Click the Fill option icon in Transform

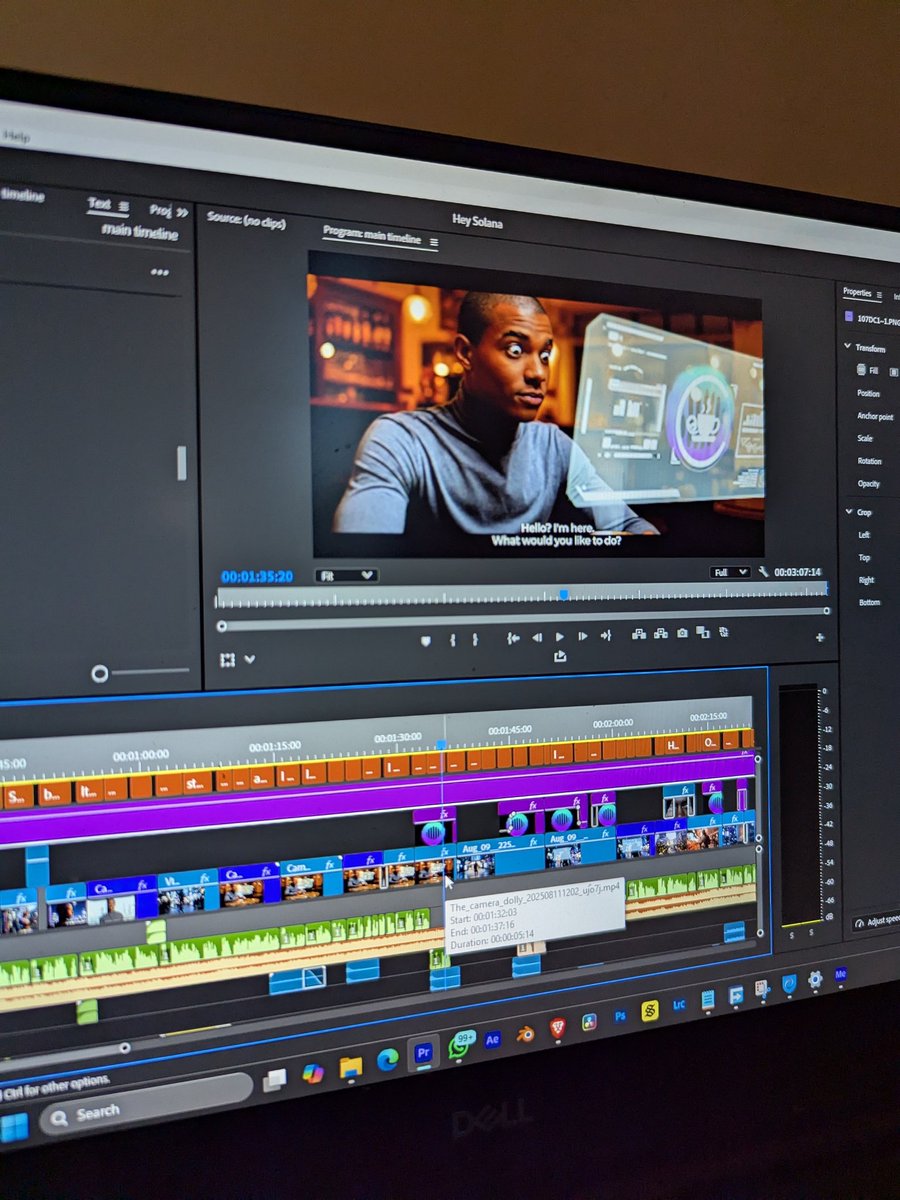(861, 370)
